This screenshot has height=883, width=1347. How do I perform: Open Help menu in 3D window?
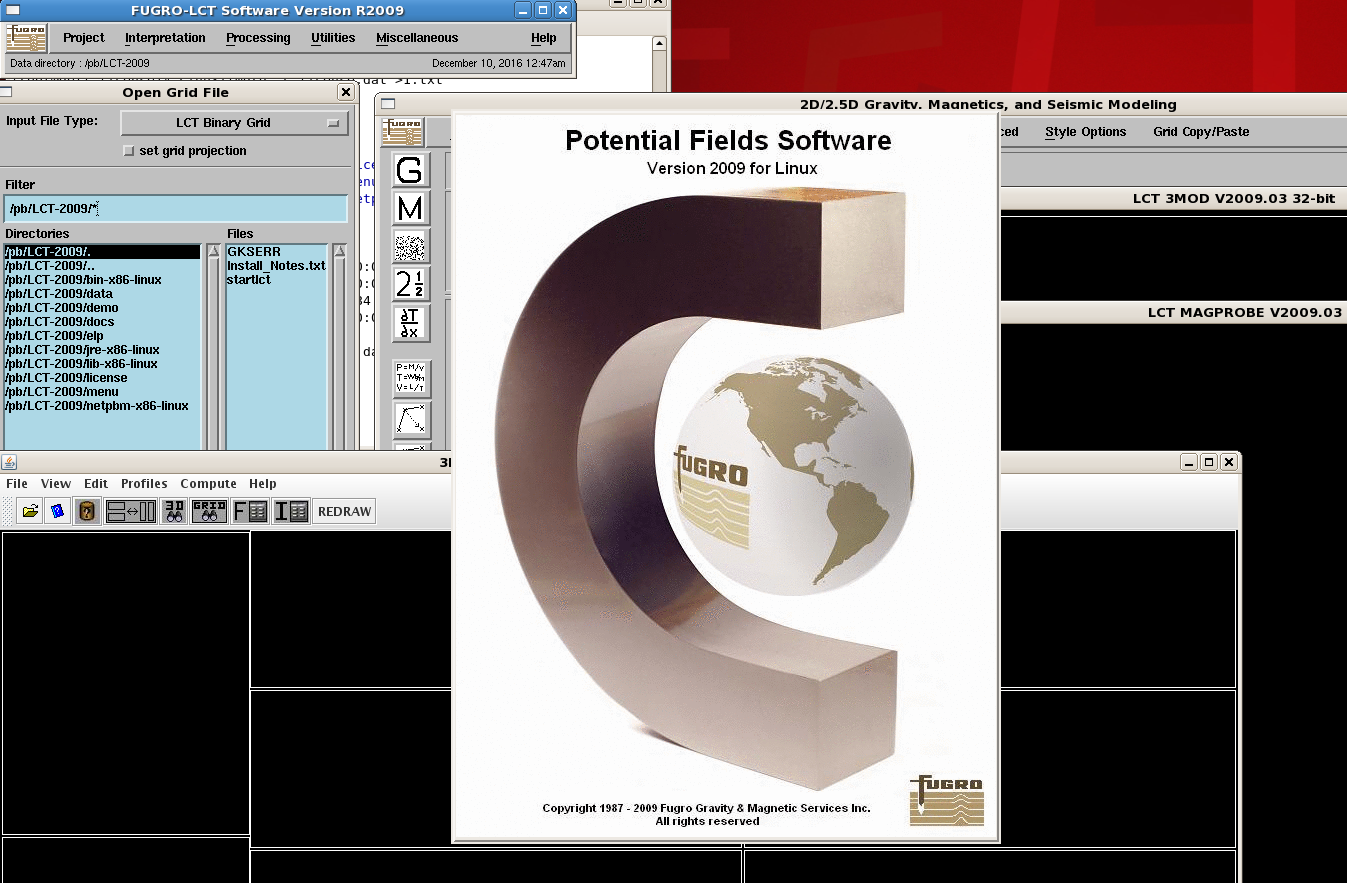(x=263, y=483)
